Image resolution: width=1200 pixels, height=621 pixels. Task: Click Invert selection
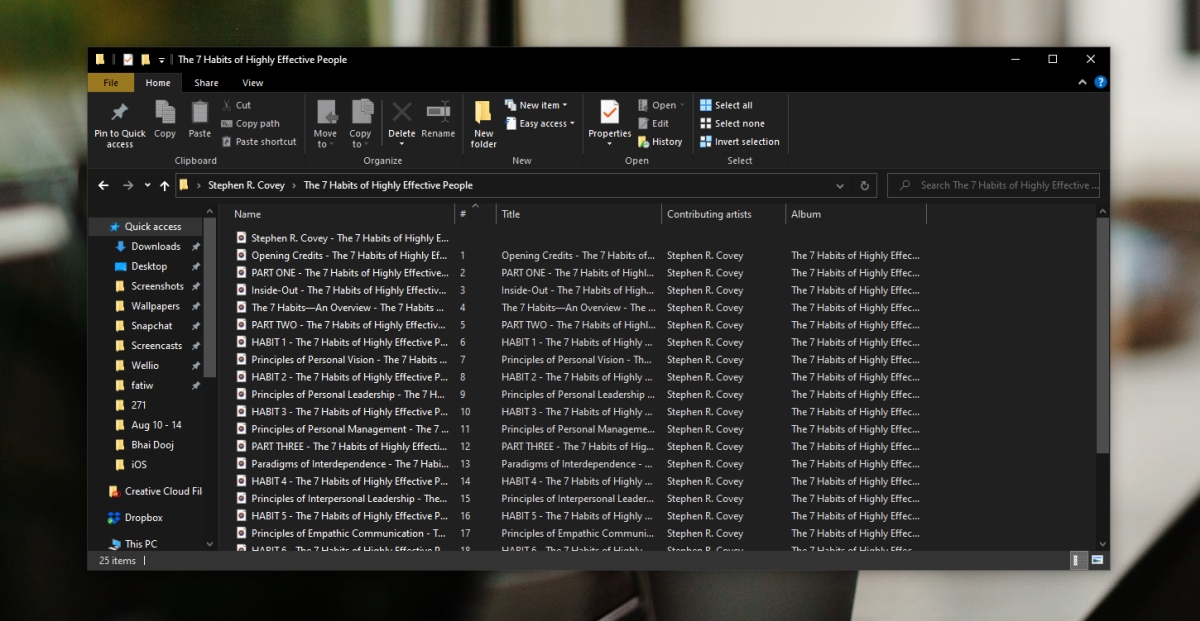(x=740, y=142)
